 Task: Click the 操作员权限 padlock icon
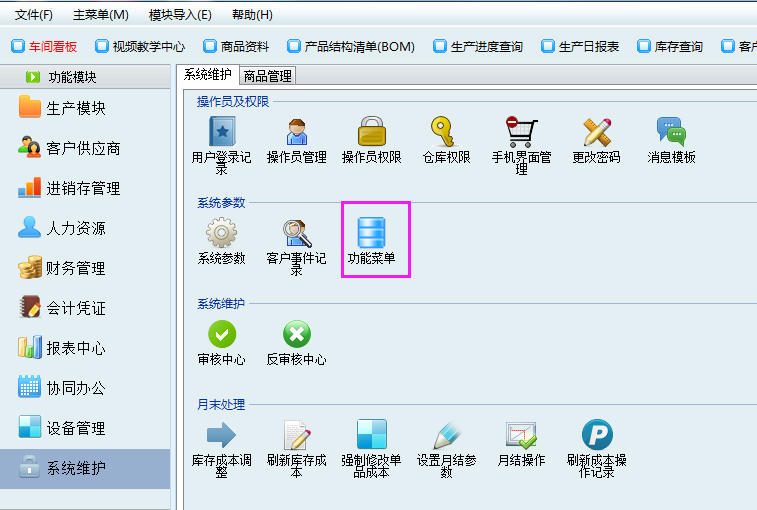(372, 133)
